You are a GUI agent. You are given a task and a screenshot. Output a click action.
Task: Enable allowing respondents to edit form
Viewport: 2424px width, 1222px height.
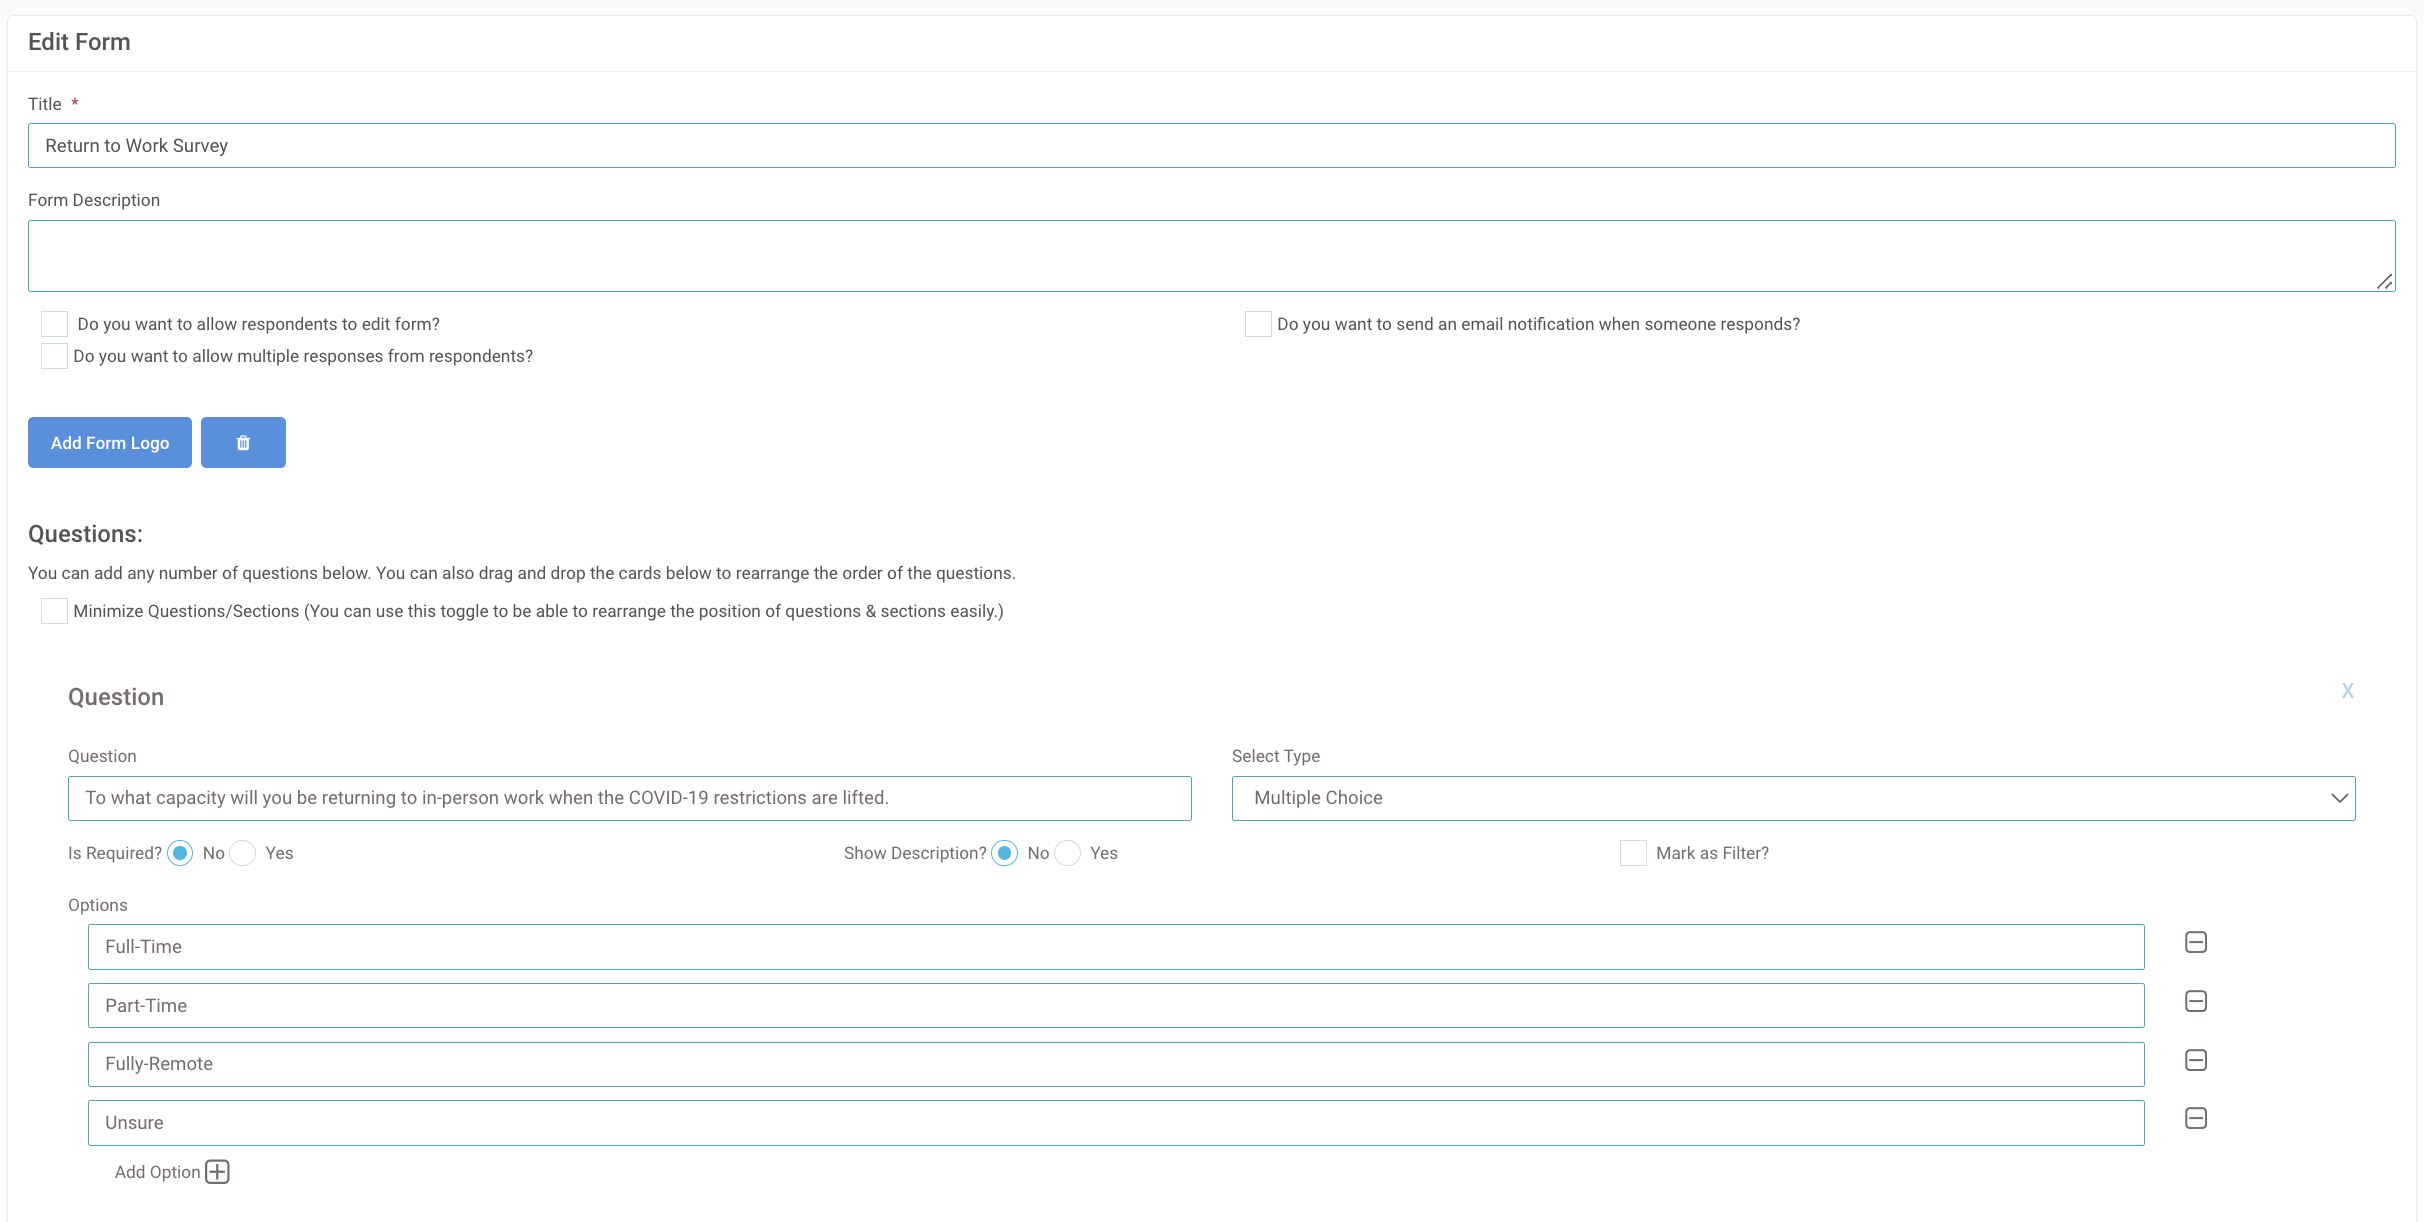[54, 324]
